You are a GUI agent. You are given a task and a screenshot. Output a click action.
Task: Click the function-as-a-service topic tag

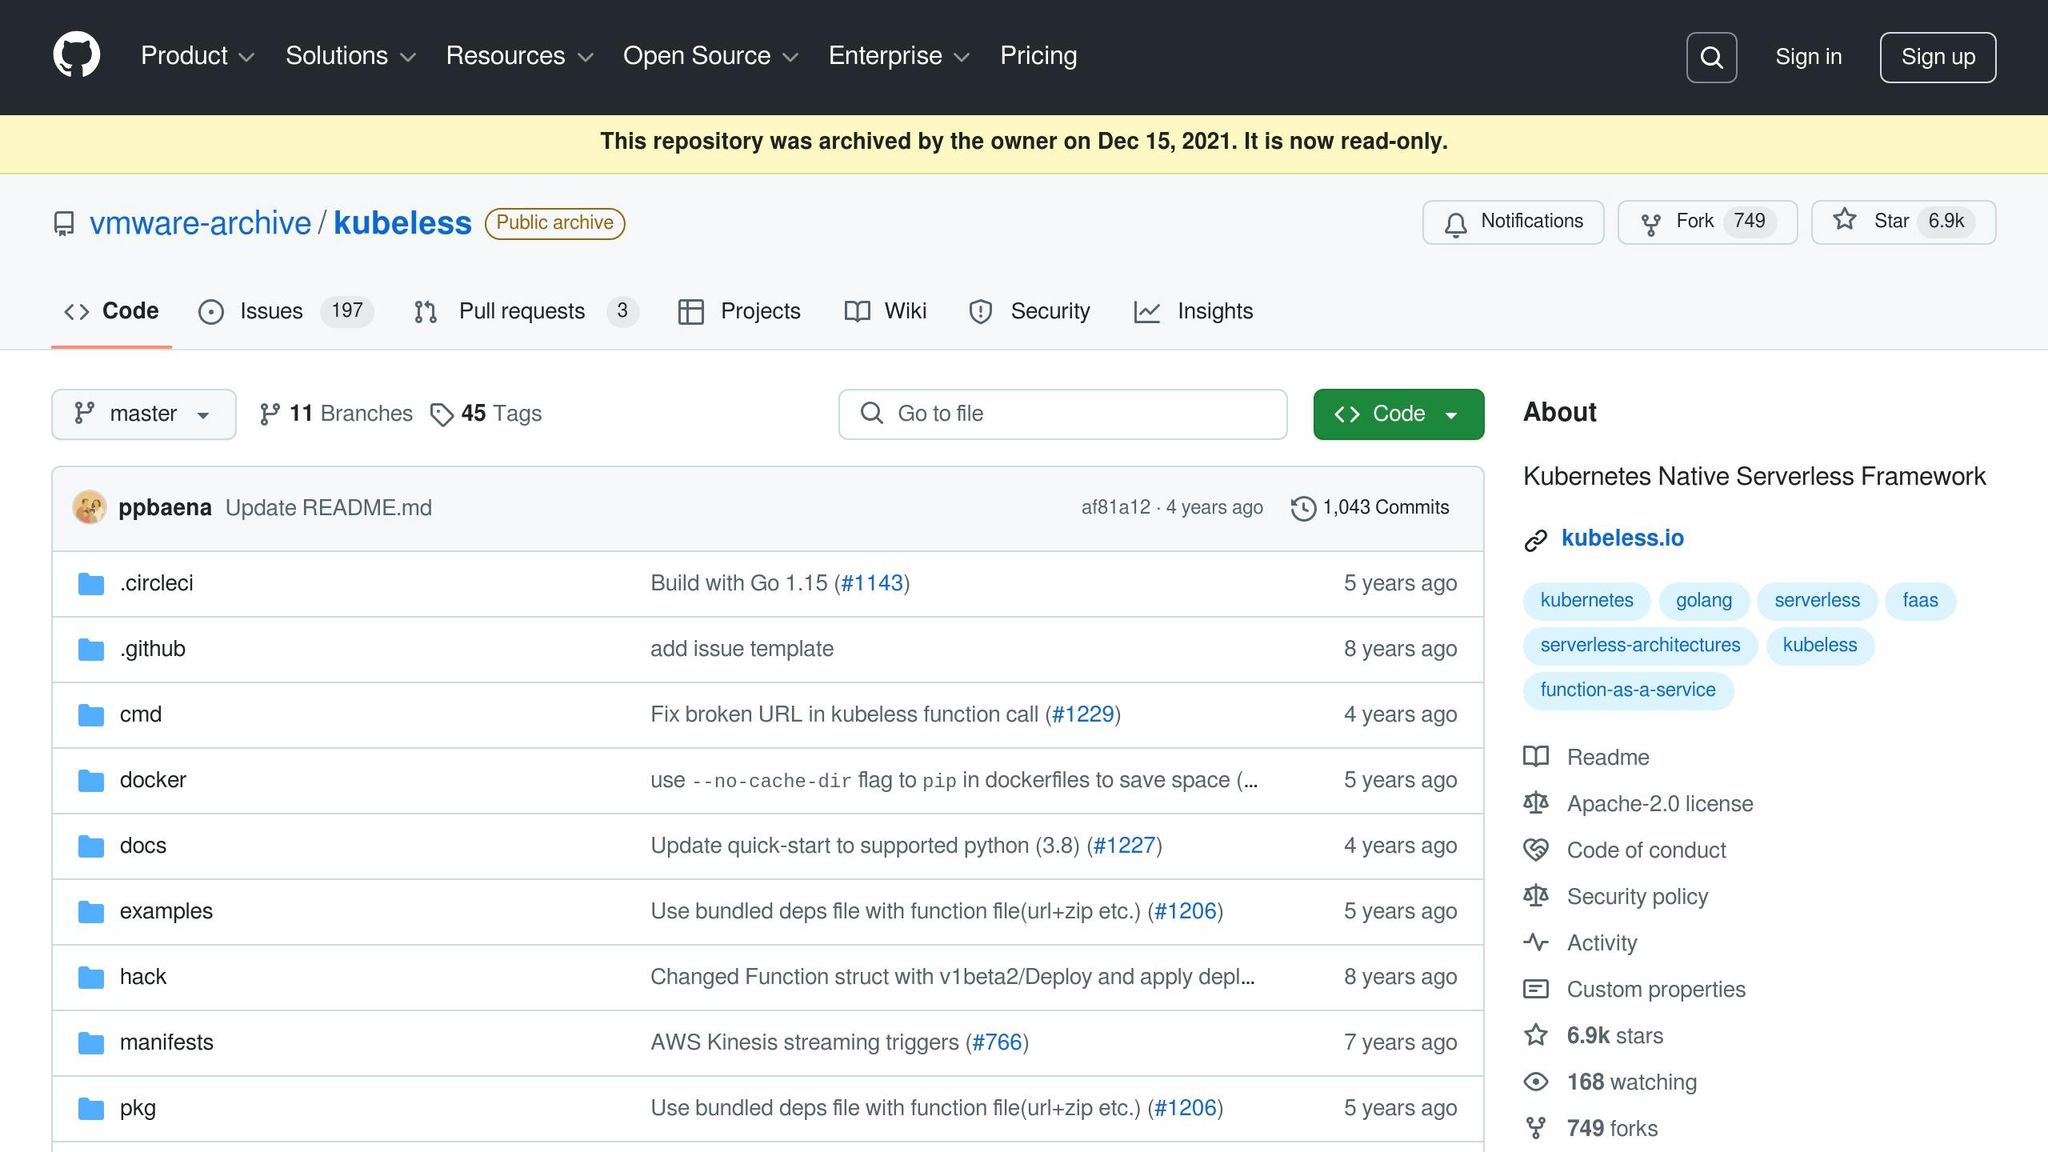1628,690
